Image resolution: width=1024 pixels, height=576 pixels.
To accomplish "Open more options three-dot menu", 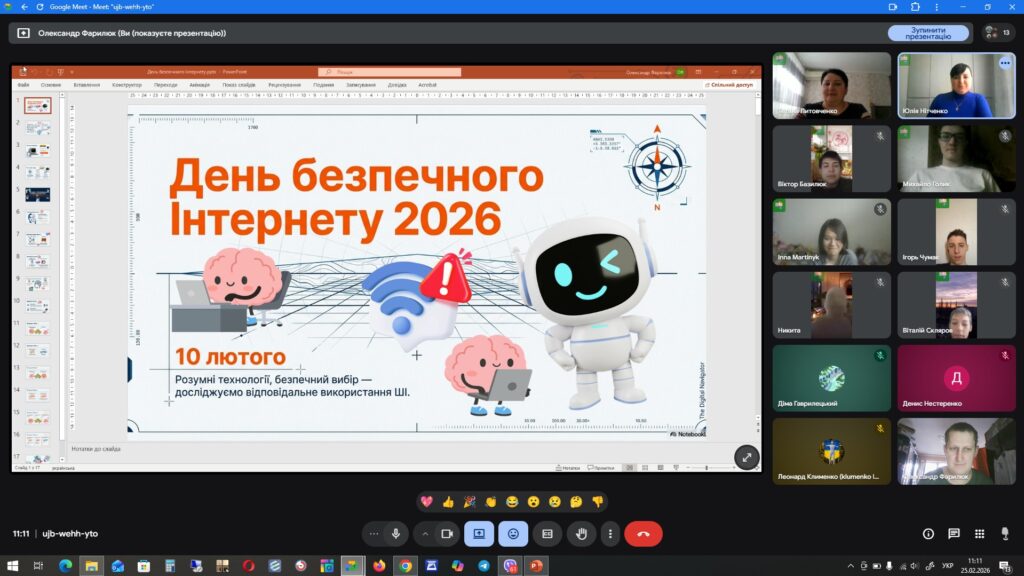I will click(x=610, y=534).
